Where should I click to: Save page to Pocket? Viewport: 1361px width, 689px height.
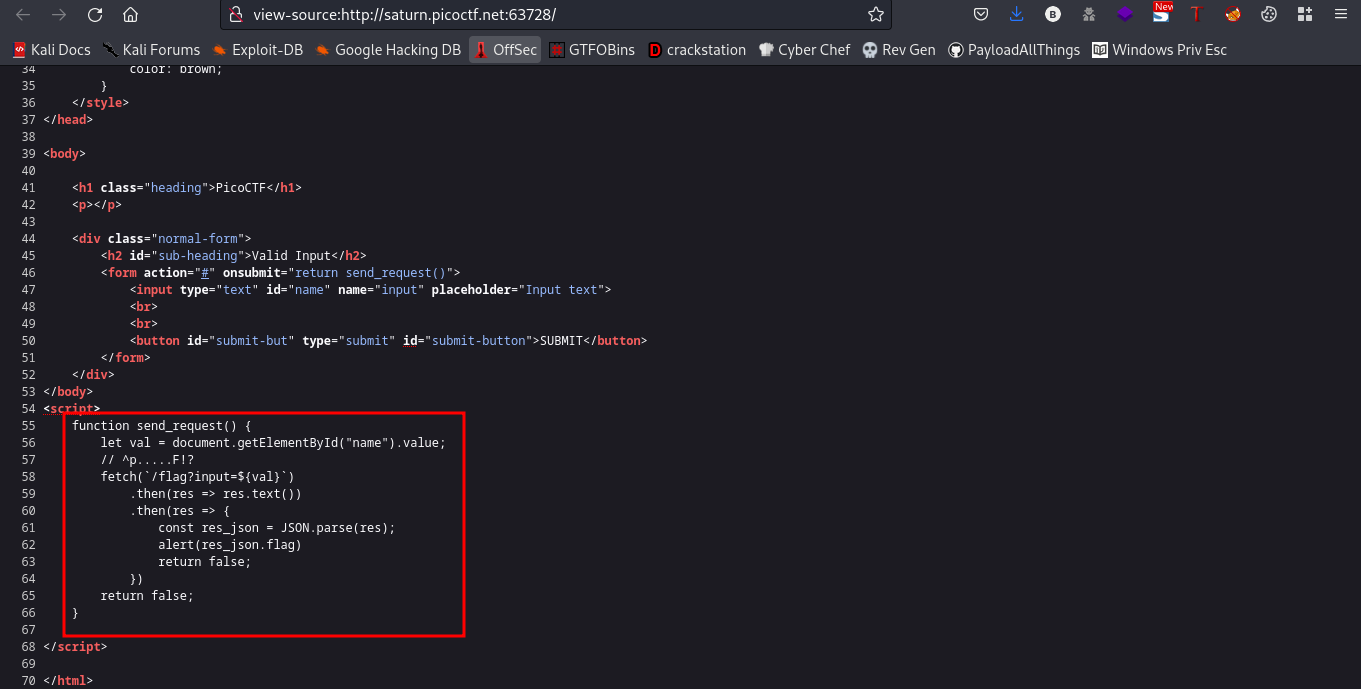point(981,14)
